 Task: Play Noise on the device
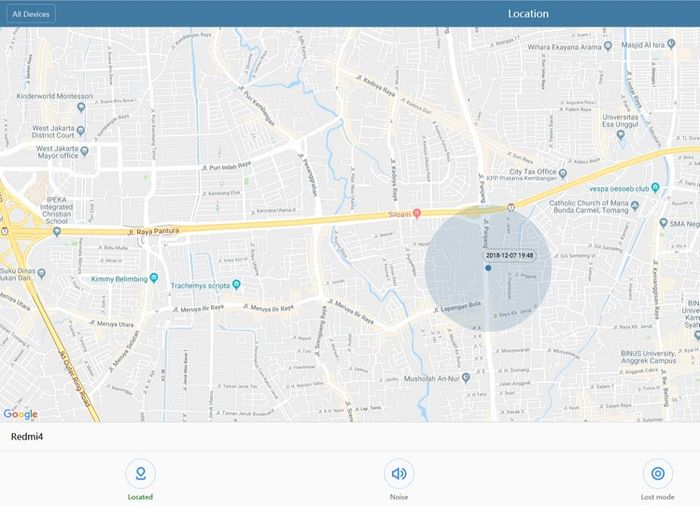(399, 473)
